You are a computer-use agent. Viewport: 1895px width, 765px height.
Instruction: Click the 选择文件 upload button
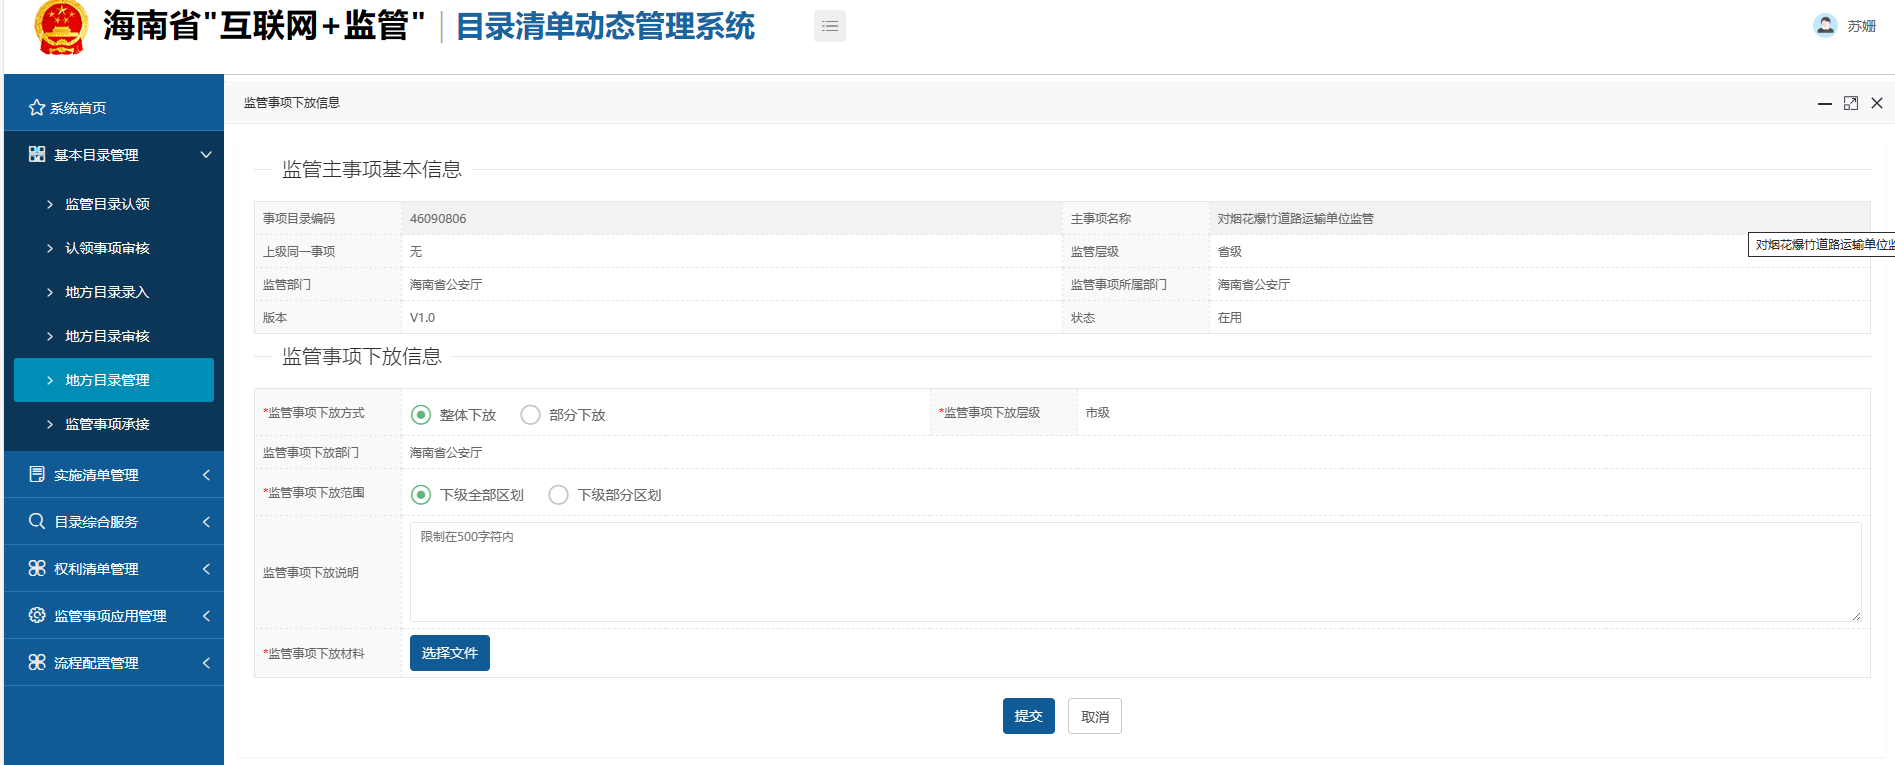[x=450, y=653]
